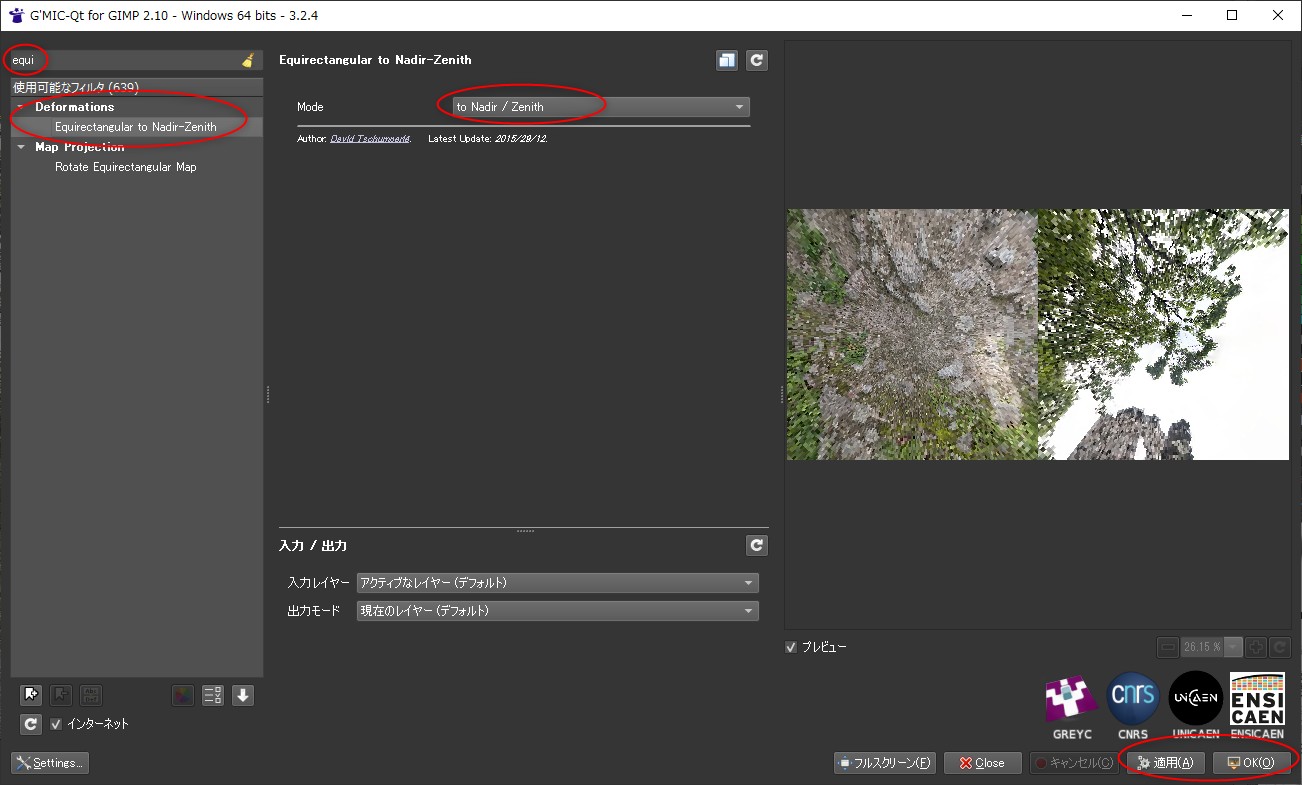The width and height of the screenshot is (1302, 785).
Task: Open the Mode dropdown showing to Nadir / Zenith
Action: pyautogui.click(x=600, y=107)
